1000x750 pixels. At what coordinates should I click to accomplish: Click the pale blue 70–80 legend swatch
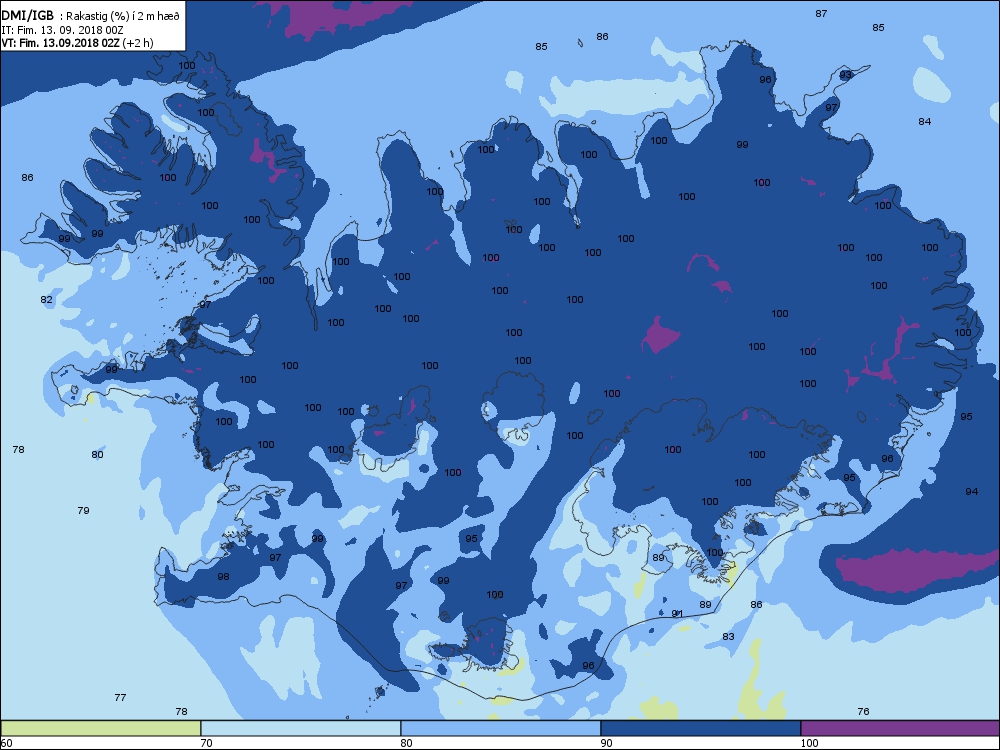(300, 728)
